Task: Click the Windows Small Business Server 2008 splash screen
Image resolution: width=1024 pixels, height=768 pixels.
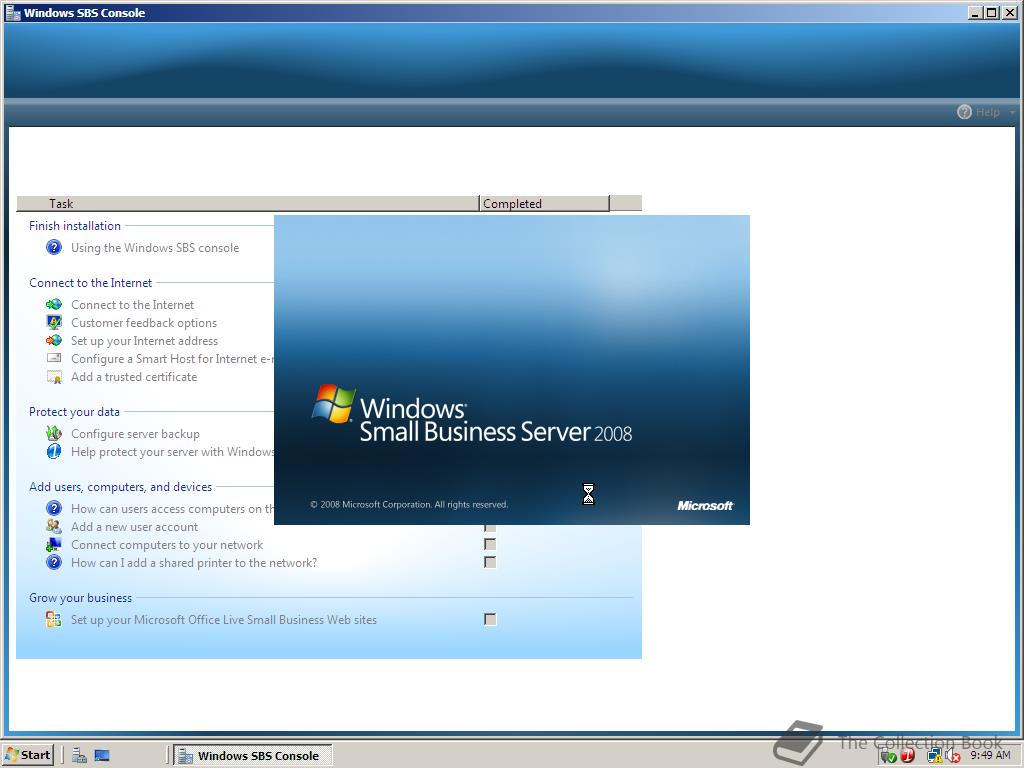Action: click(511, 370)
